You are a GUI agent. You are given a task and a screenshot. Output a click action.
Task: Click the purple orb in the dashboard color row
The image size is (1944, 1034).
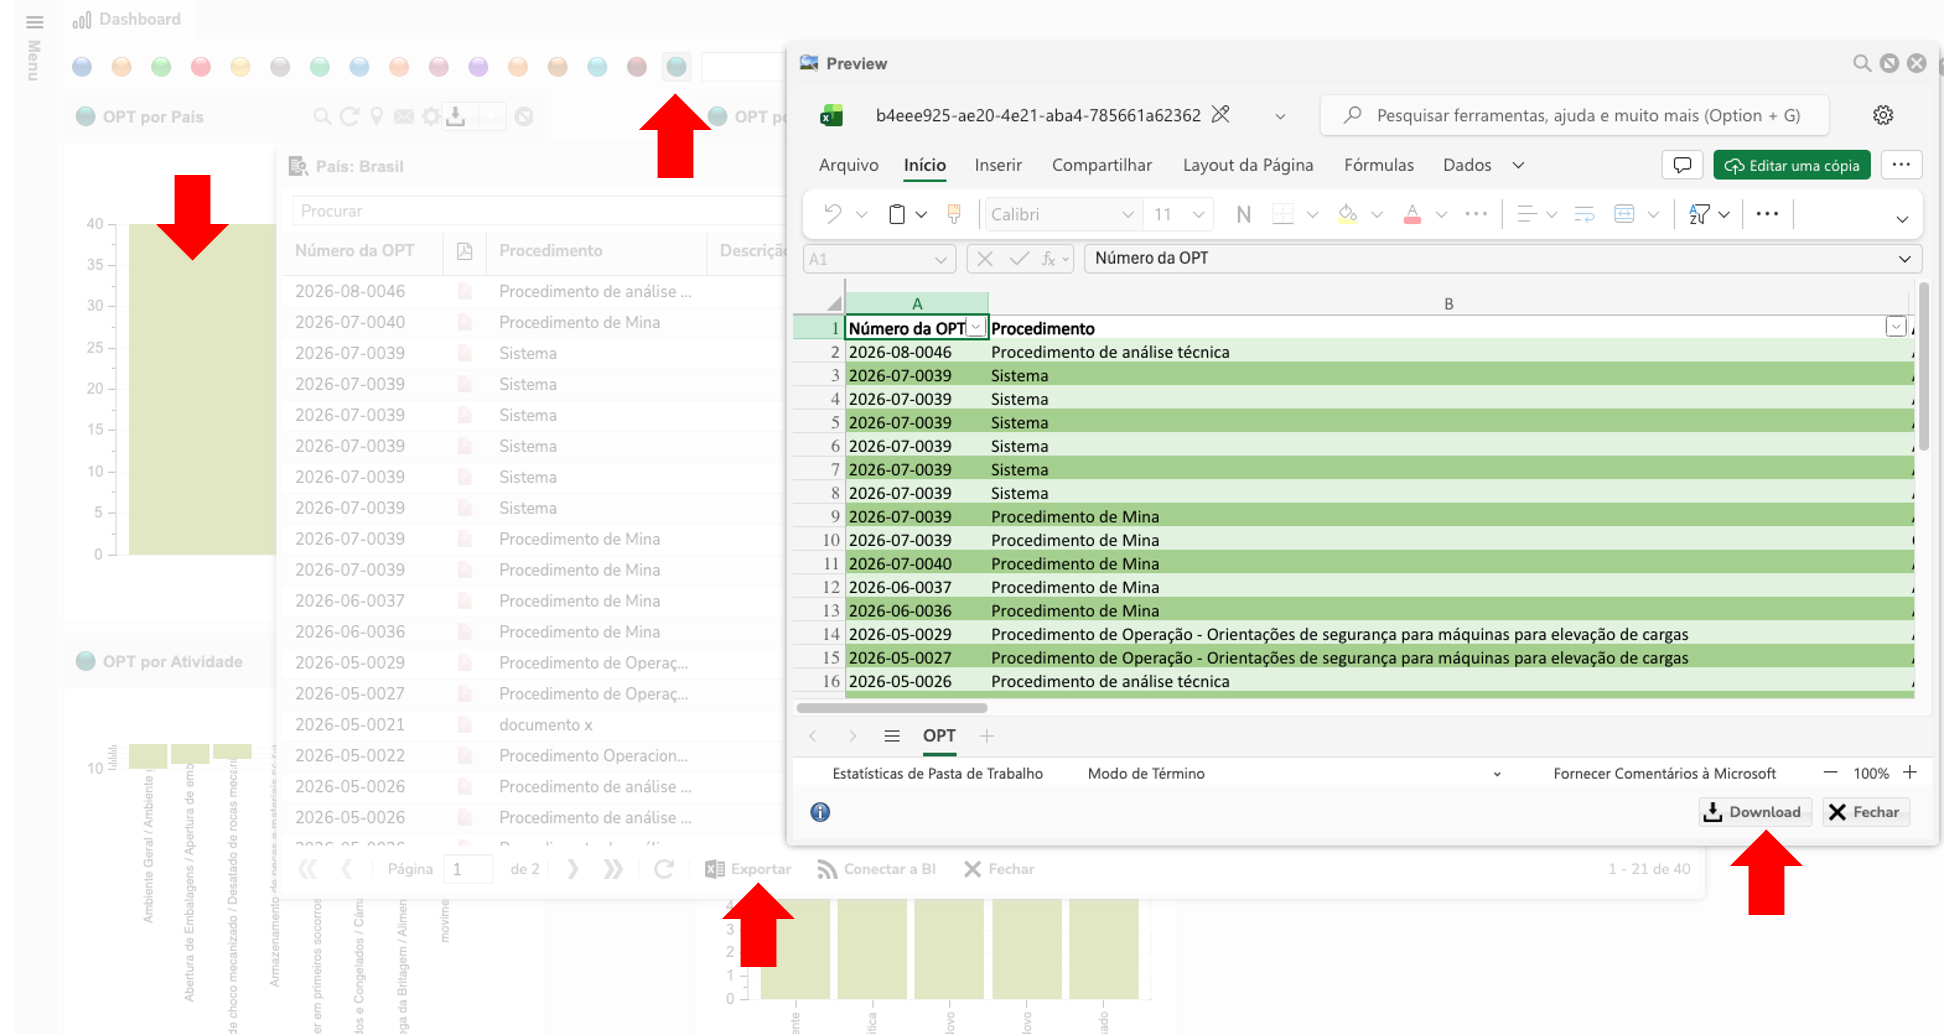(x=478, y=66)
